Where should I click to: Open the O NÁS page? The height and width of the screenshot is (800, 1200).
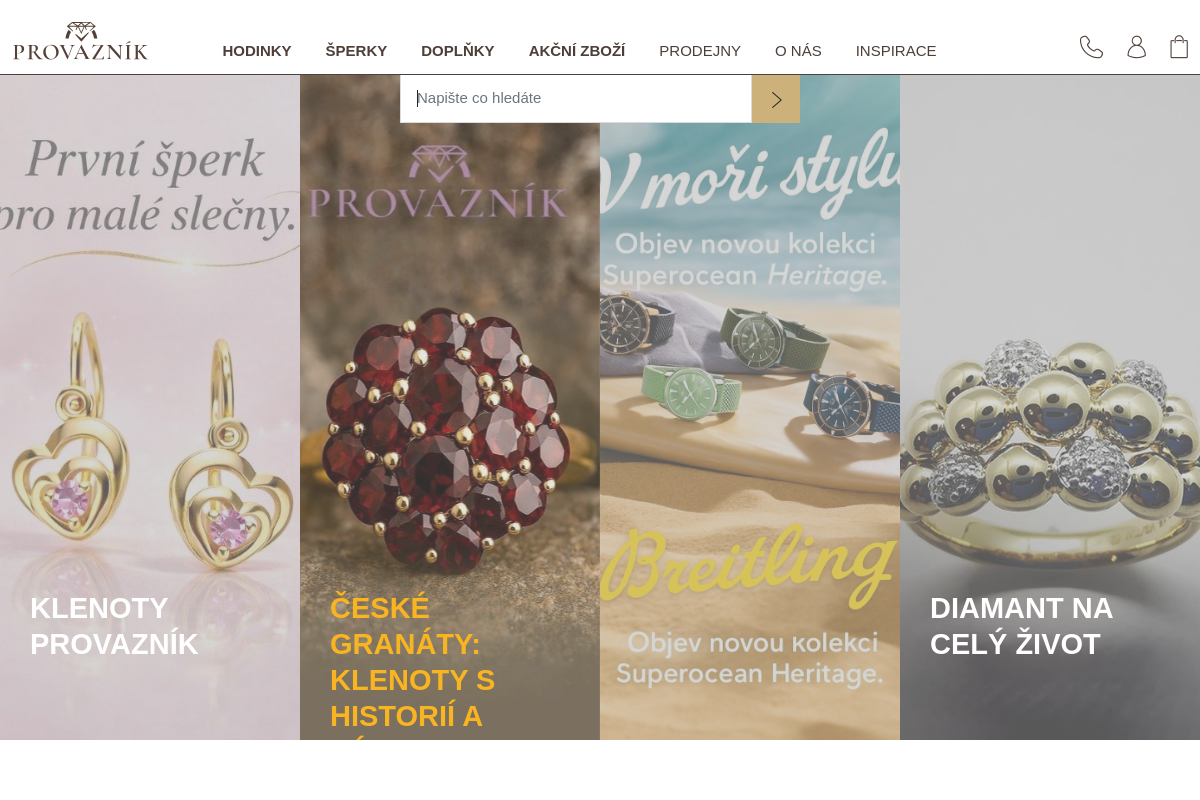798,51
